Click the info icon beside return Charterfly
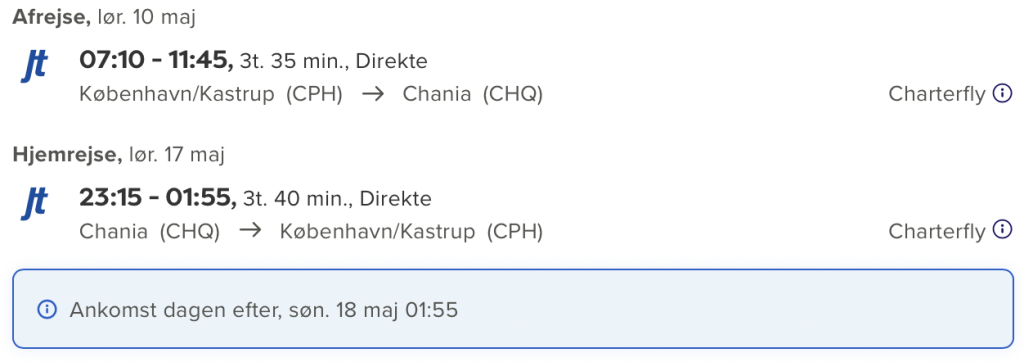1024x362 pixels. [1002, 229]
